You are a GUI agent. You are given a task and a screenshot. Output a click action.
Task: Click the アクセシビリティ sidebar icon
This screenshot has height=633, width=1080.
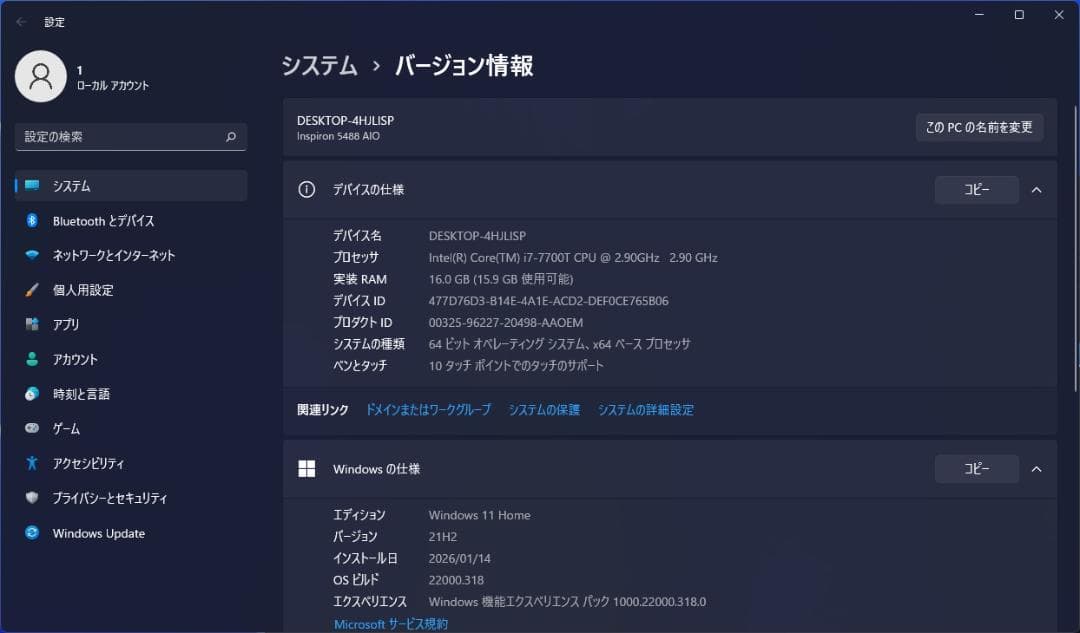pyautogui.click(x=31, y=463)
